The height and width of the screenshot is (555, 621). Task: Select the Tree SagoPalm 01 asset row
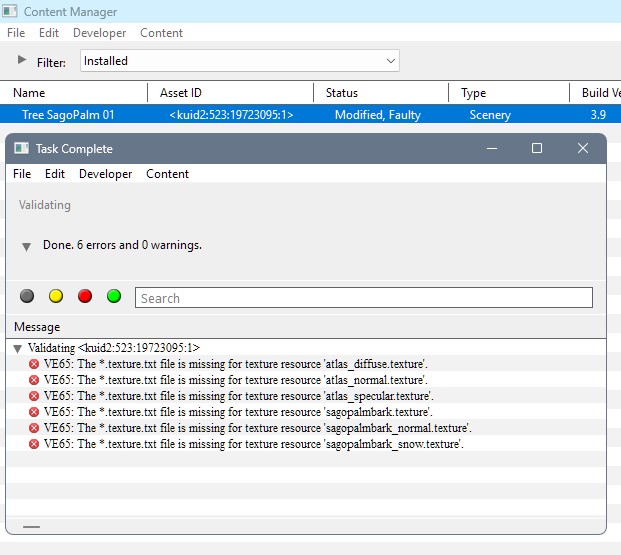[310, 114]
